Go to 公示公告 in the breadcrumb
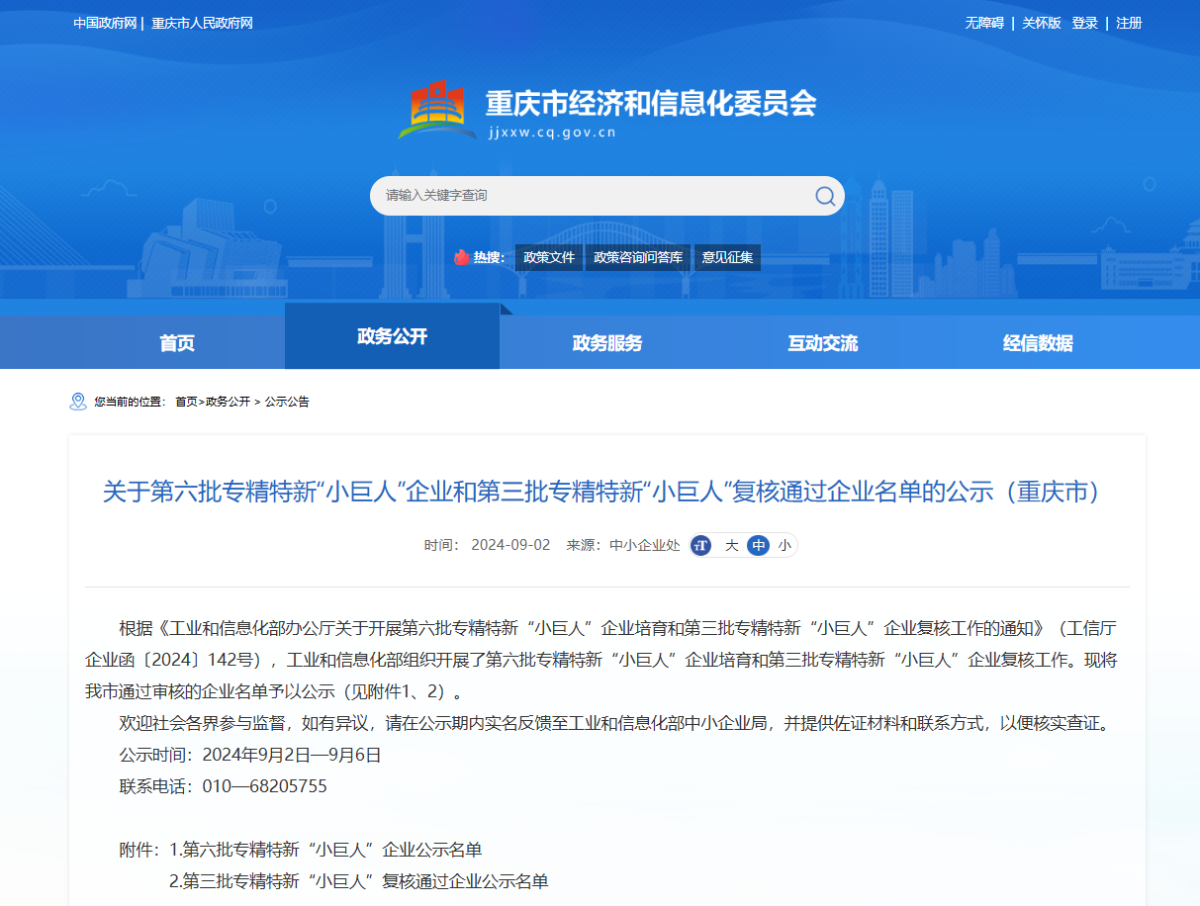 287,401
